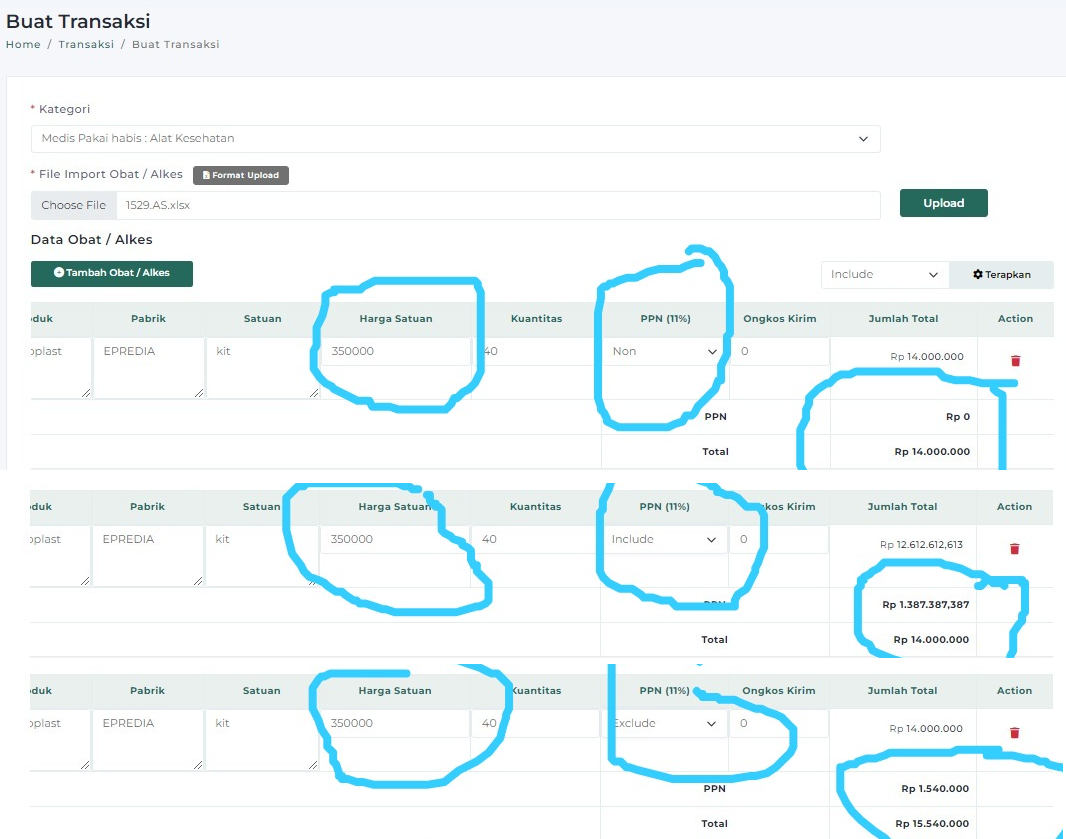Click Ongkos Kirim field in Include PPN row

(779, 539)
